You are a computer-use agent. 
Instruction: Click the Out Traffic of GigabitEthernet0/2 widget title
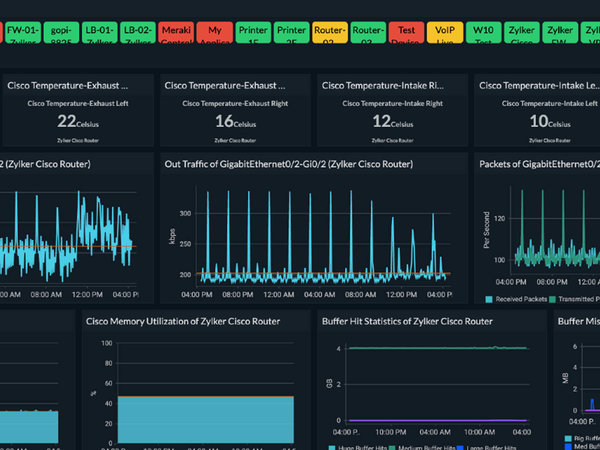coord(289,164)
